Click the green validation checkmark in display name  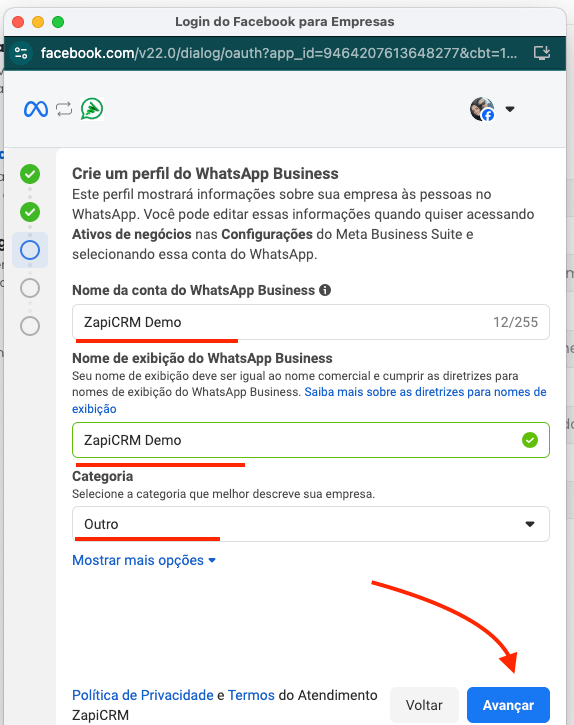(530, 440)
